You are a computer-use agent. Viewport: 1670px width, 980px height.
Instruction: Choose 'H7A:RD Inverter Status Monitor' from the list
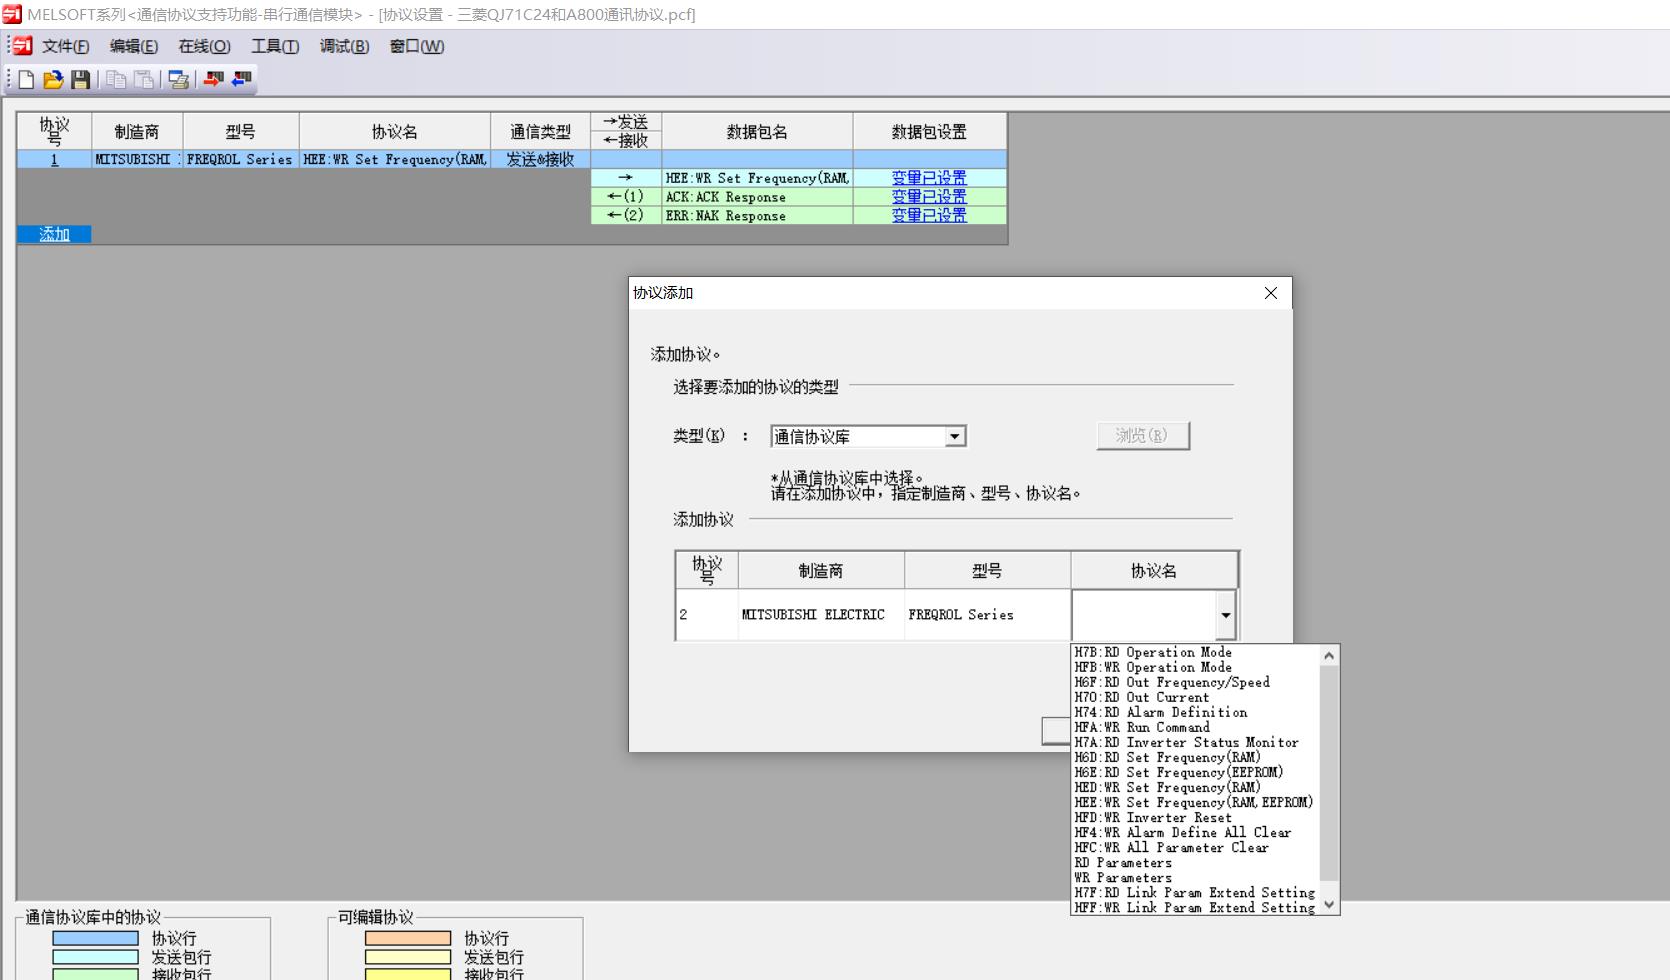tap(1186, 742)
